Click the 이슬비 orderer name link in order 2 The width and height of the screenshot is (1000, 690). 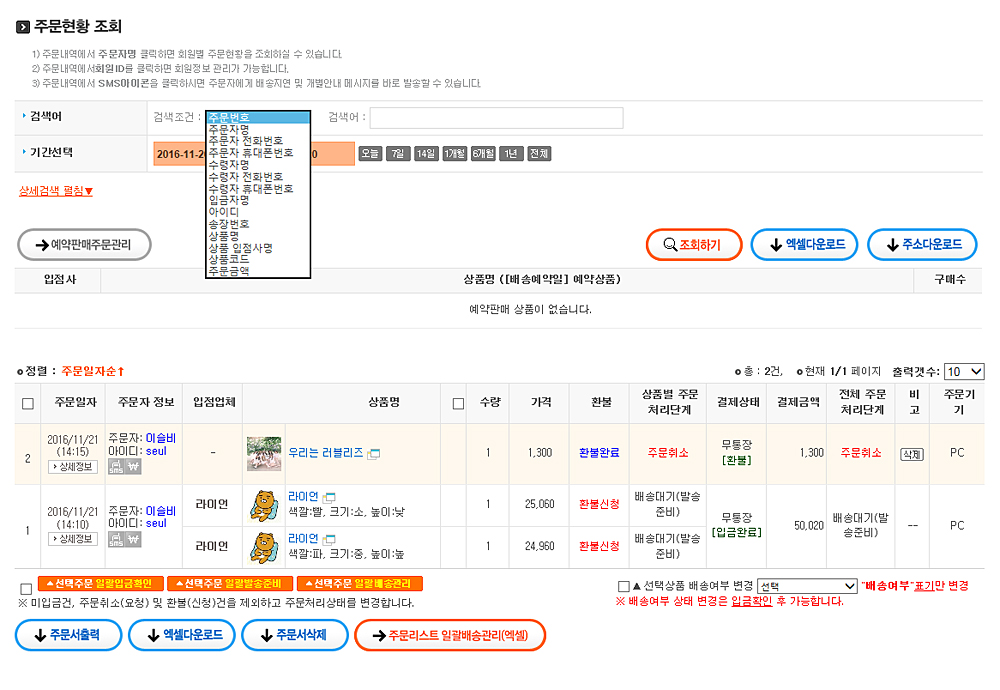[161, 438]
